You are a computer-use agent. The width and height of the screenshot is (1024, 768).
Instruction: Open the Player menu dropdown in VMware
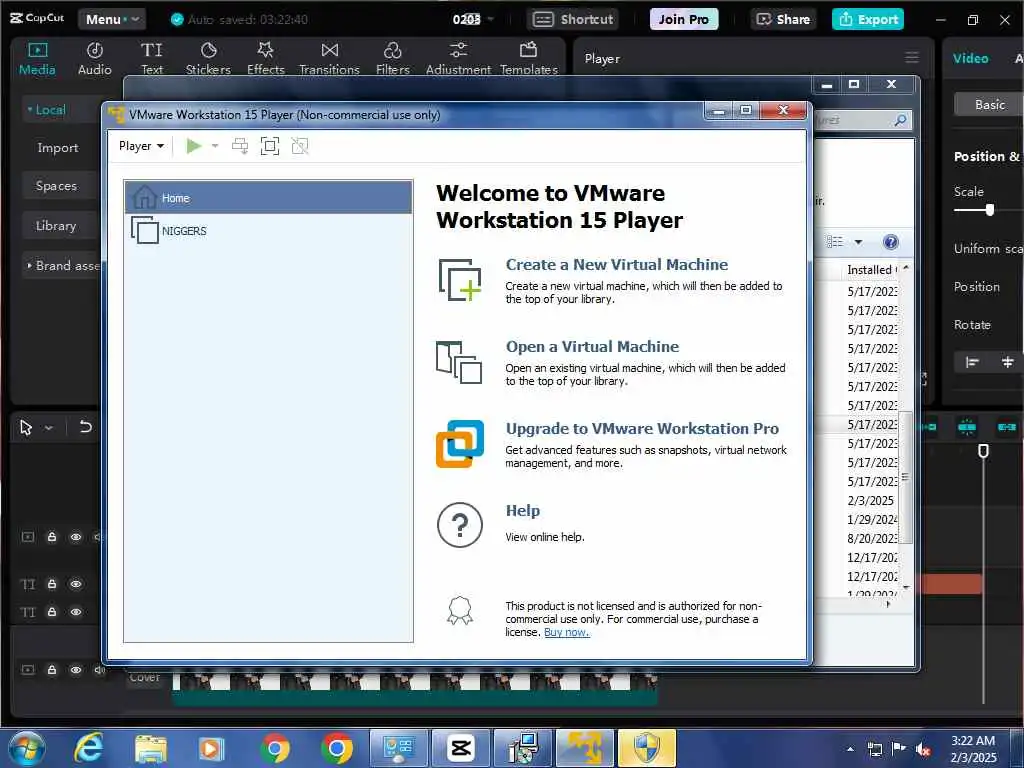click(141, 146)
